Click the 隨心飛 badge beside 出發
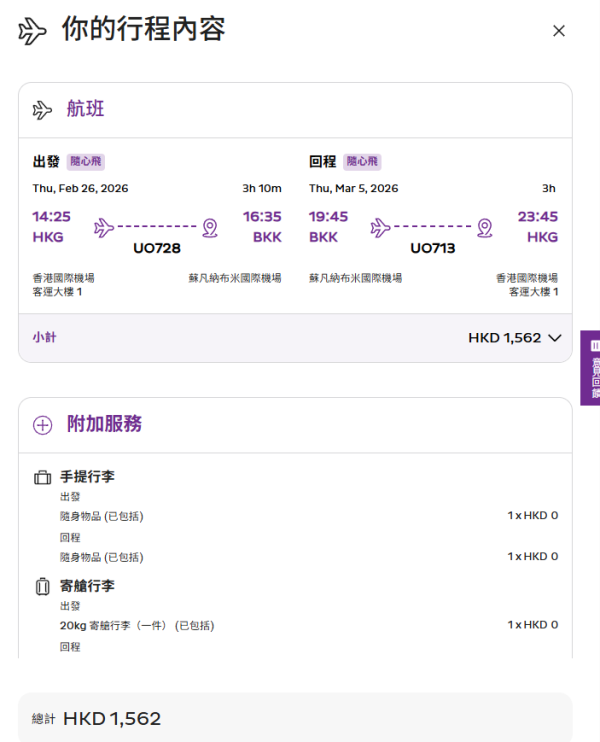 coord(86,161)
